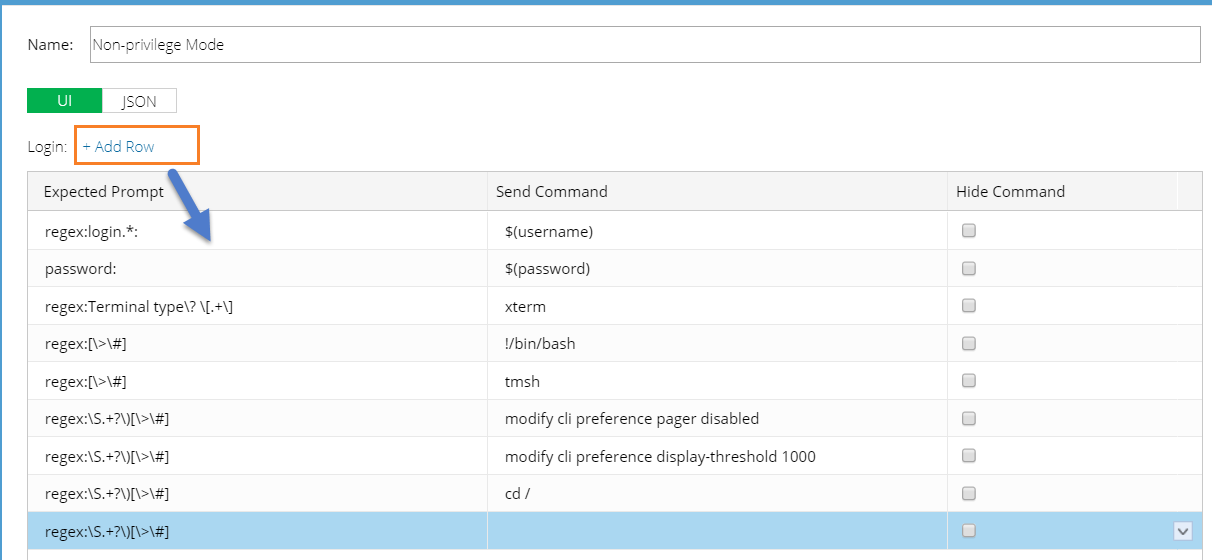Click the Expected Prompt column header
Viewport: 1212px width, 560px height.
104,191
